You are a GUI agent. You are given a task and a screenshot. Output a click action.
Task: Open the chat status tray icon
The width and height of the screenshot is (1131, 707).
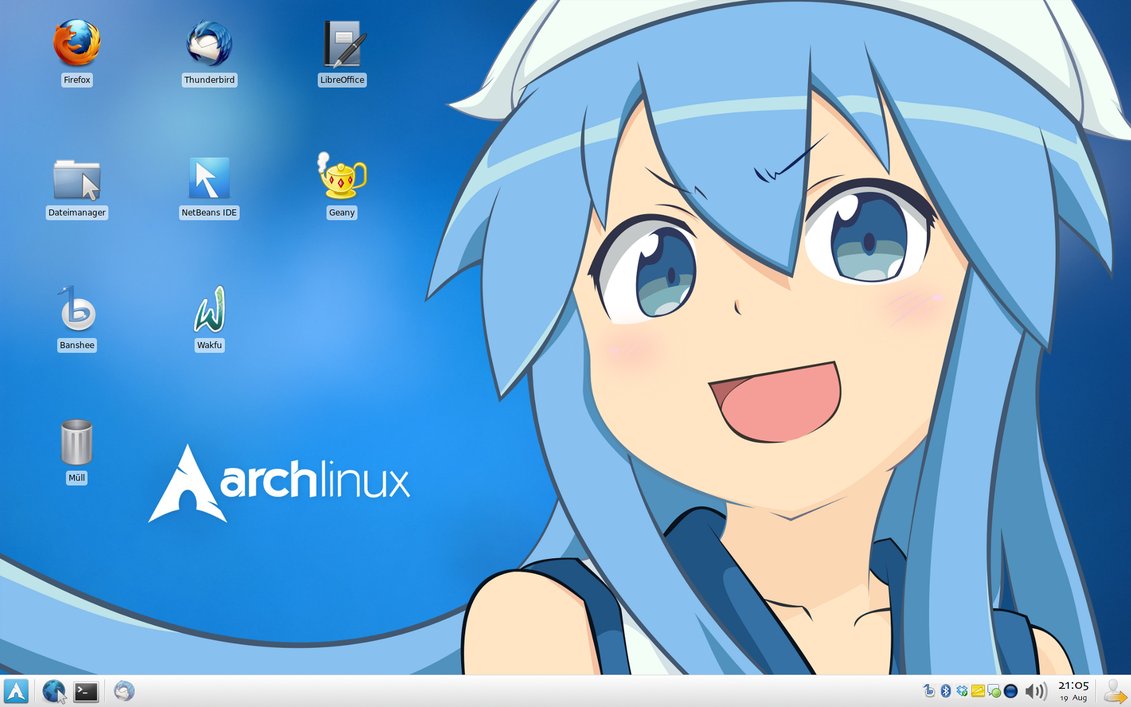coord(994,691)
